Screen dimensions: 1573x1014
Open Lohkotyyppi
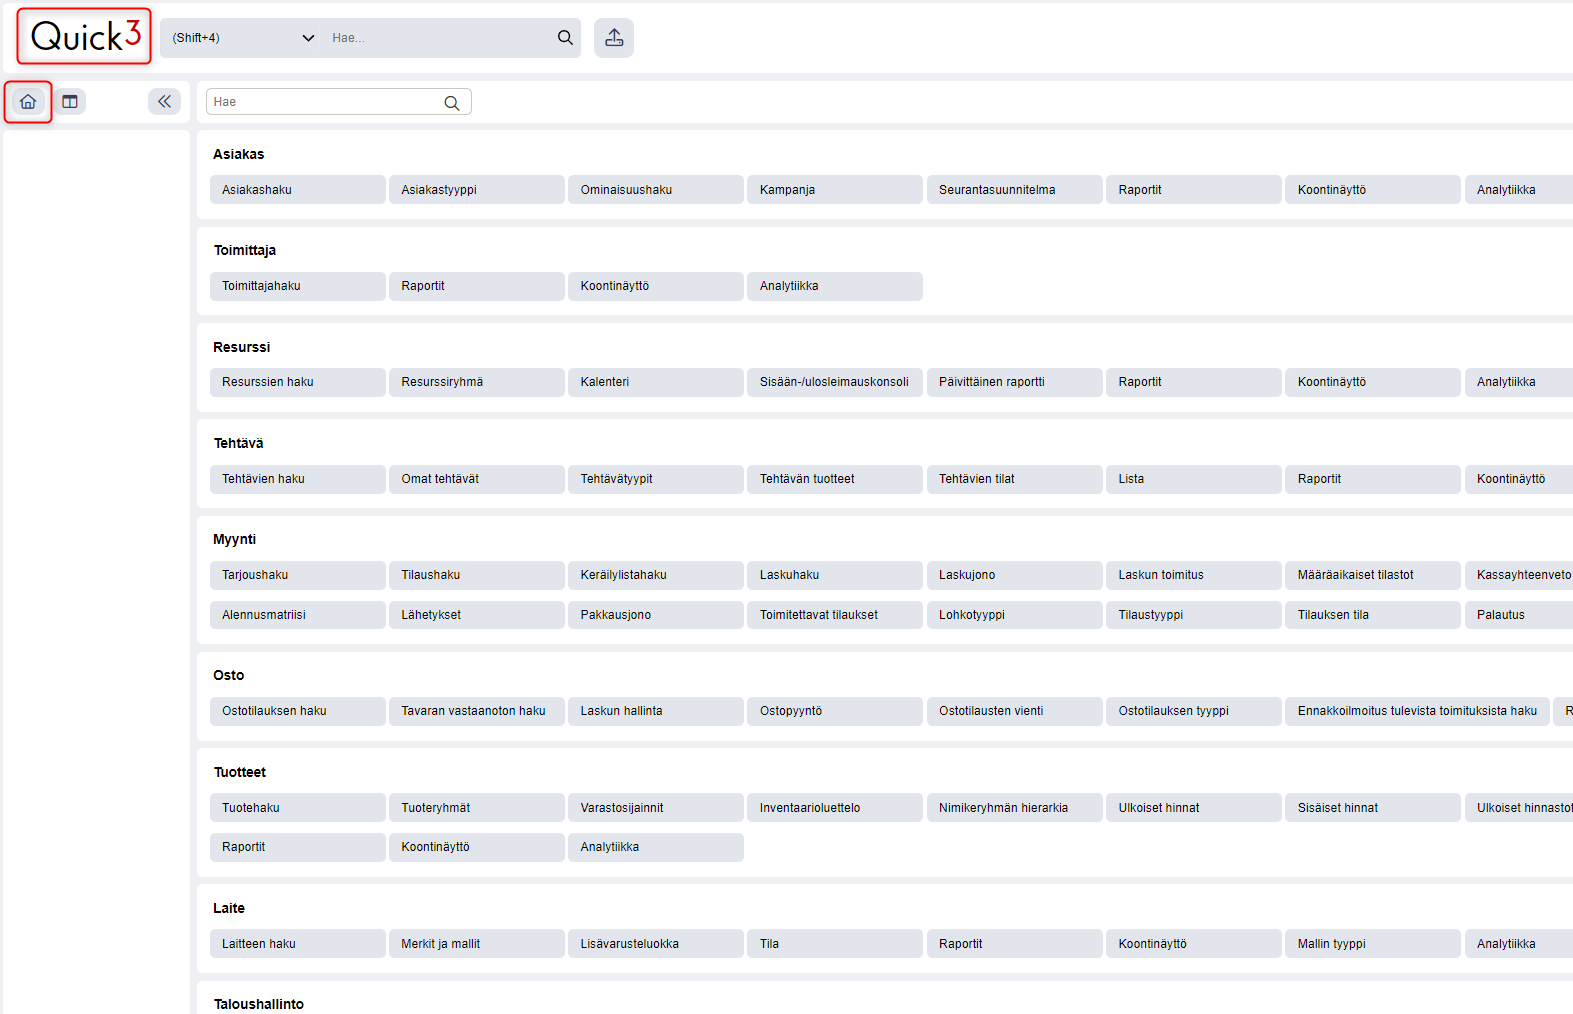coord(1015,615)
